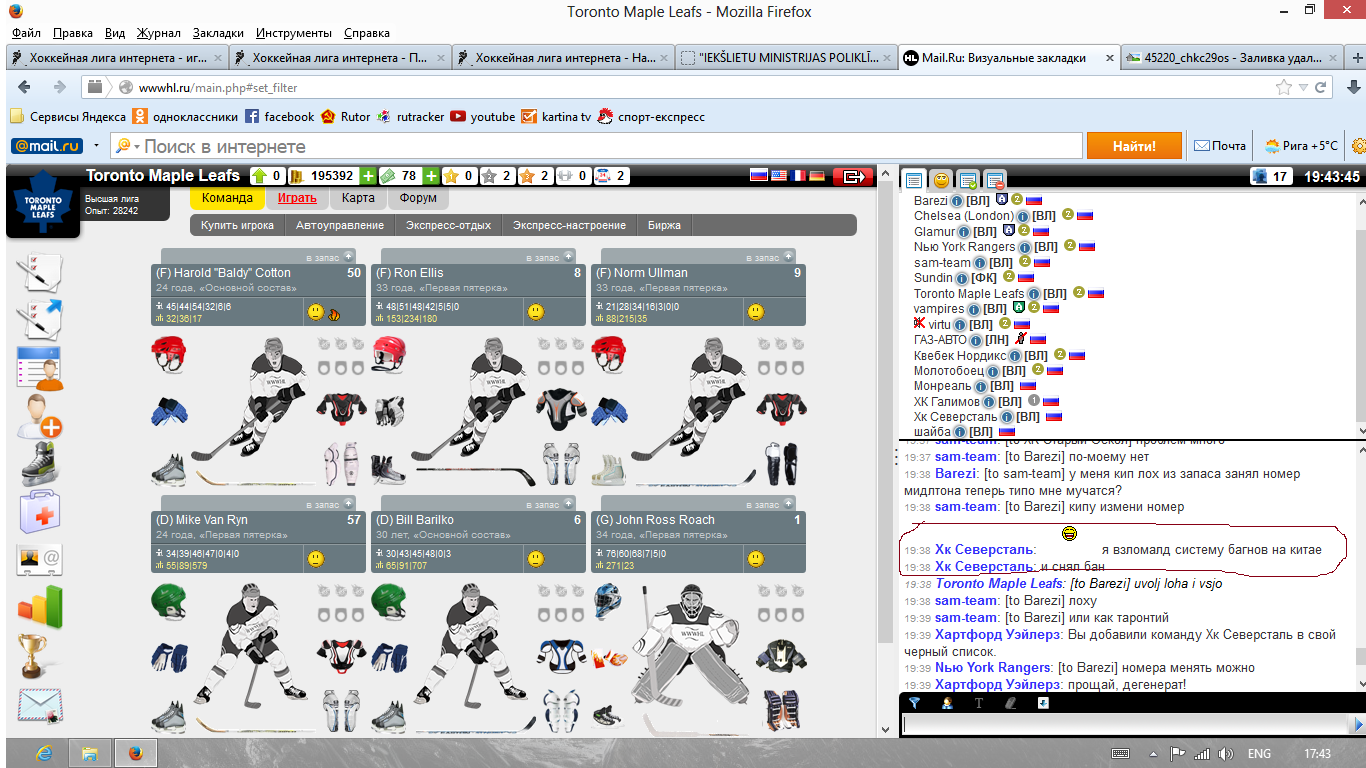
Task: Open the first chat user list tab
Action: point(914,180)
